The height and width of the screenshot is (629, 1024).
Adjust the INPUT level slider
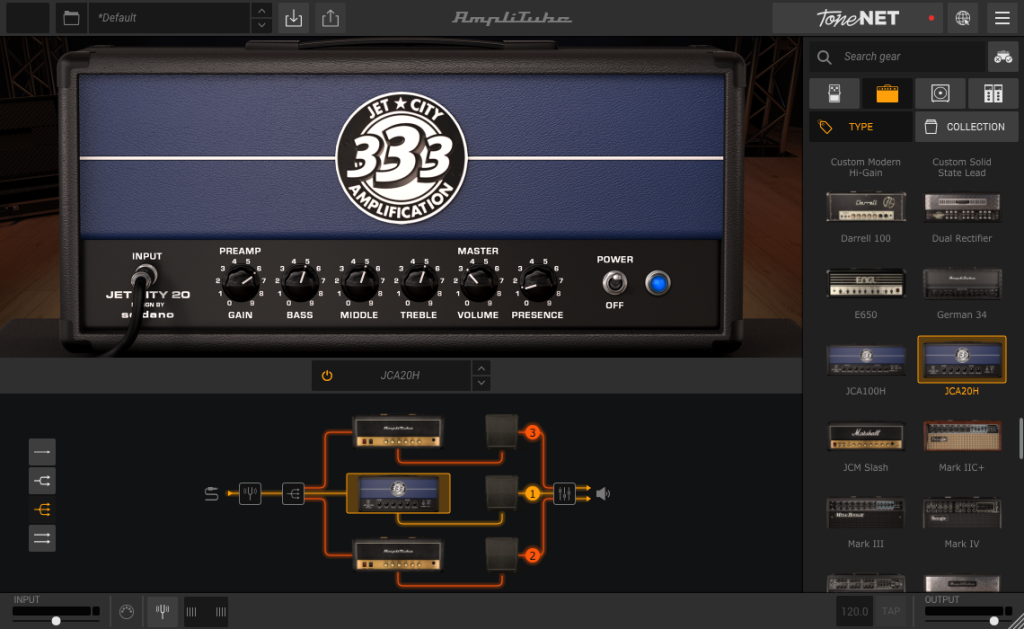(x=56, y=621)
